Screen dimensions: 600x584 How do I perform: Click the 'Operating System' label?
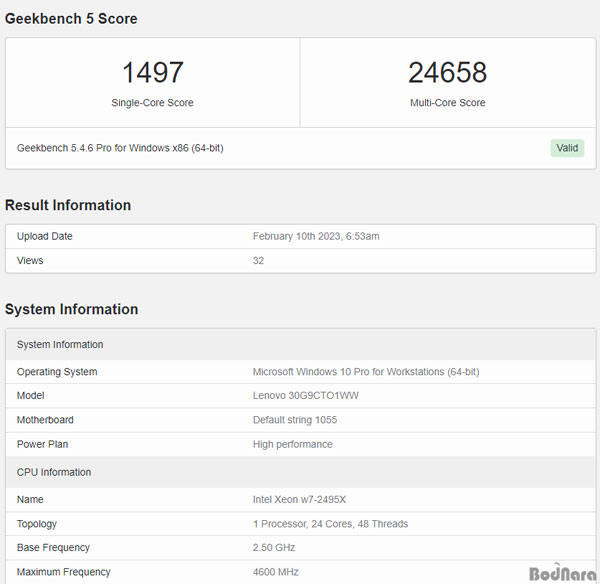pos(57,372)
